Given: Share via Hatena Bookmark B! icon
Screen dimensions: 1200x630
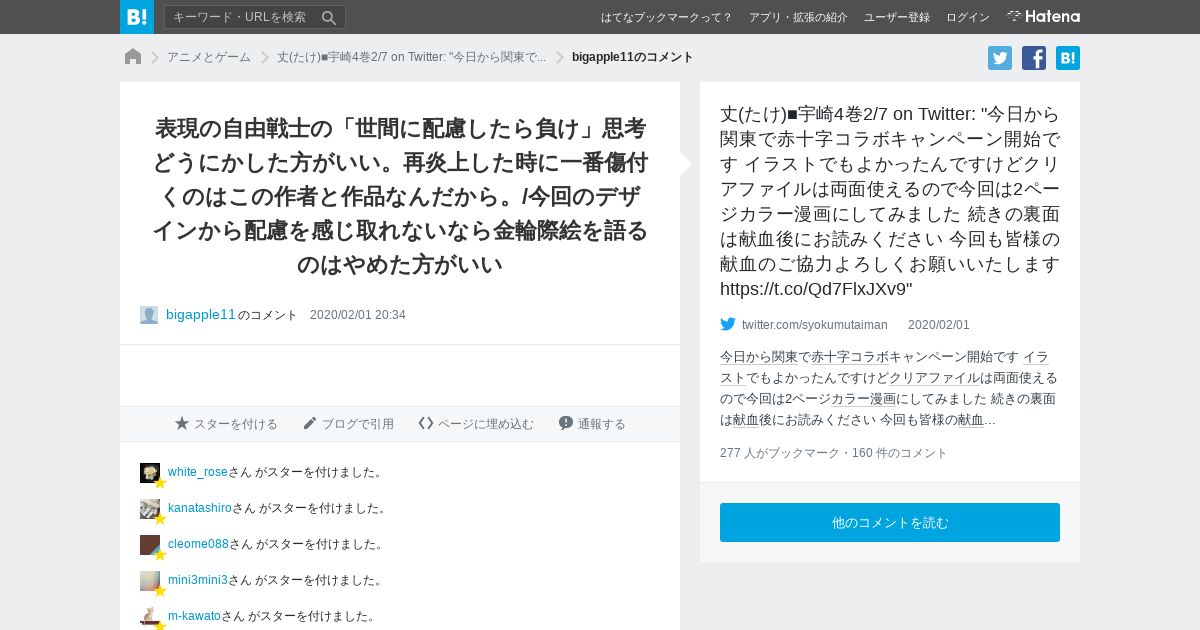Looking at the screenshot, I should coord(1068,58).
